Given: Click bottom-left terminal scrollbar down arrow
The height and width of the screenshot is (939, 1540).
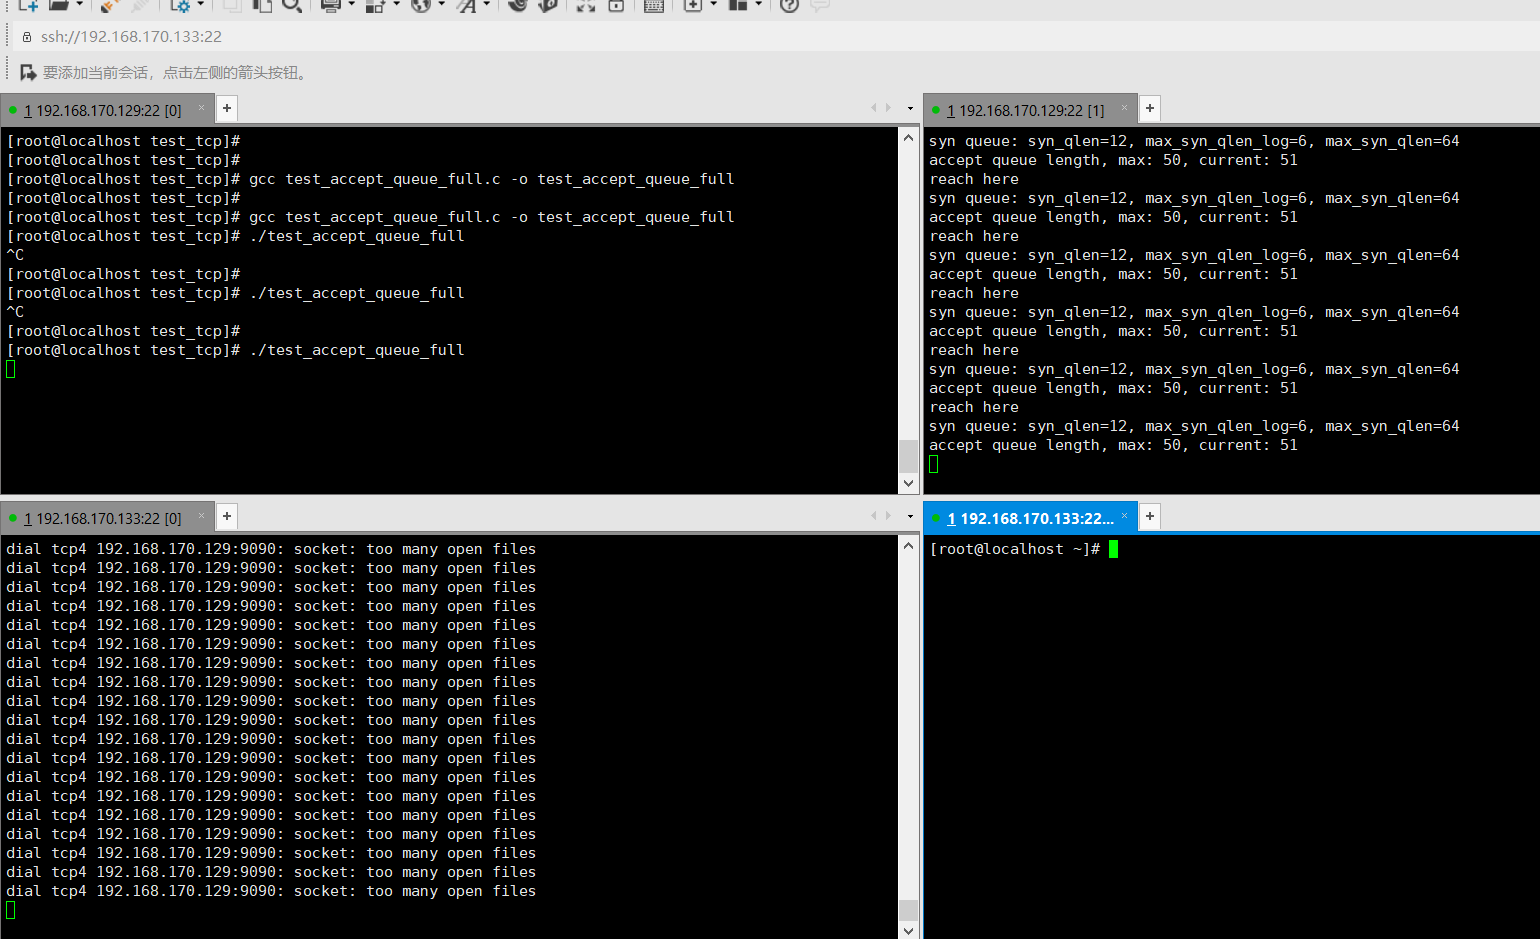Looking at the screenshot, I should (x=908, y=930).
